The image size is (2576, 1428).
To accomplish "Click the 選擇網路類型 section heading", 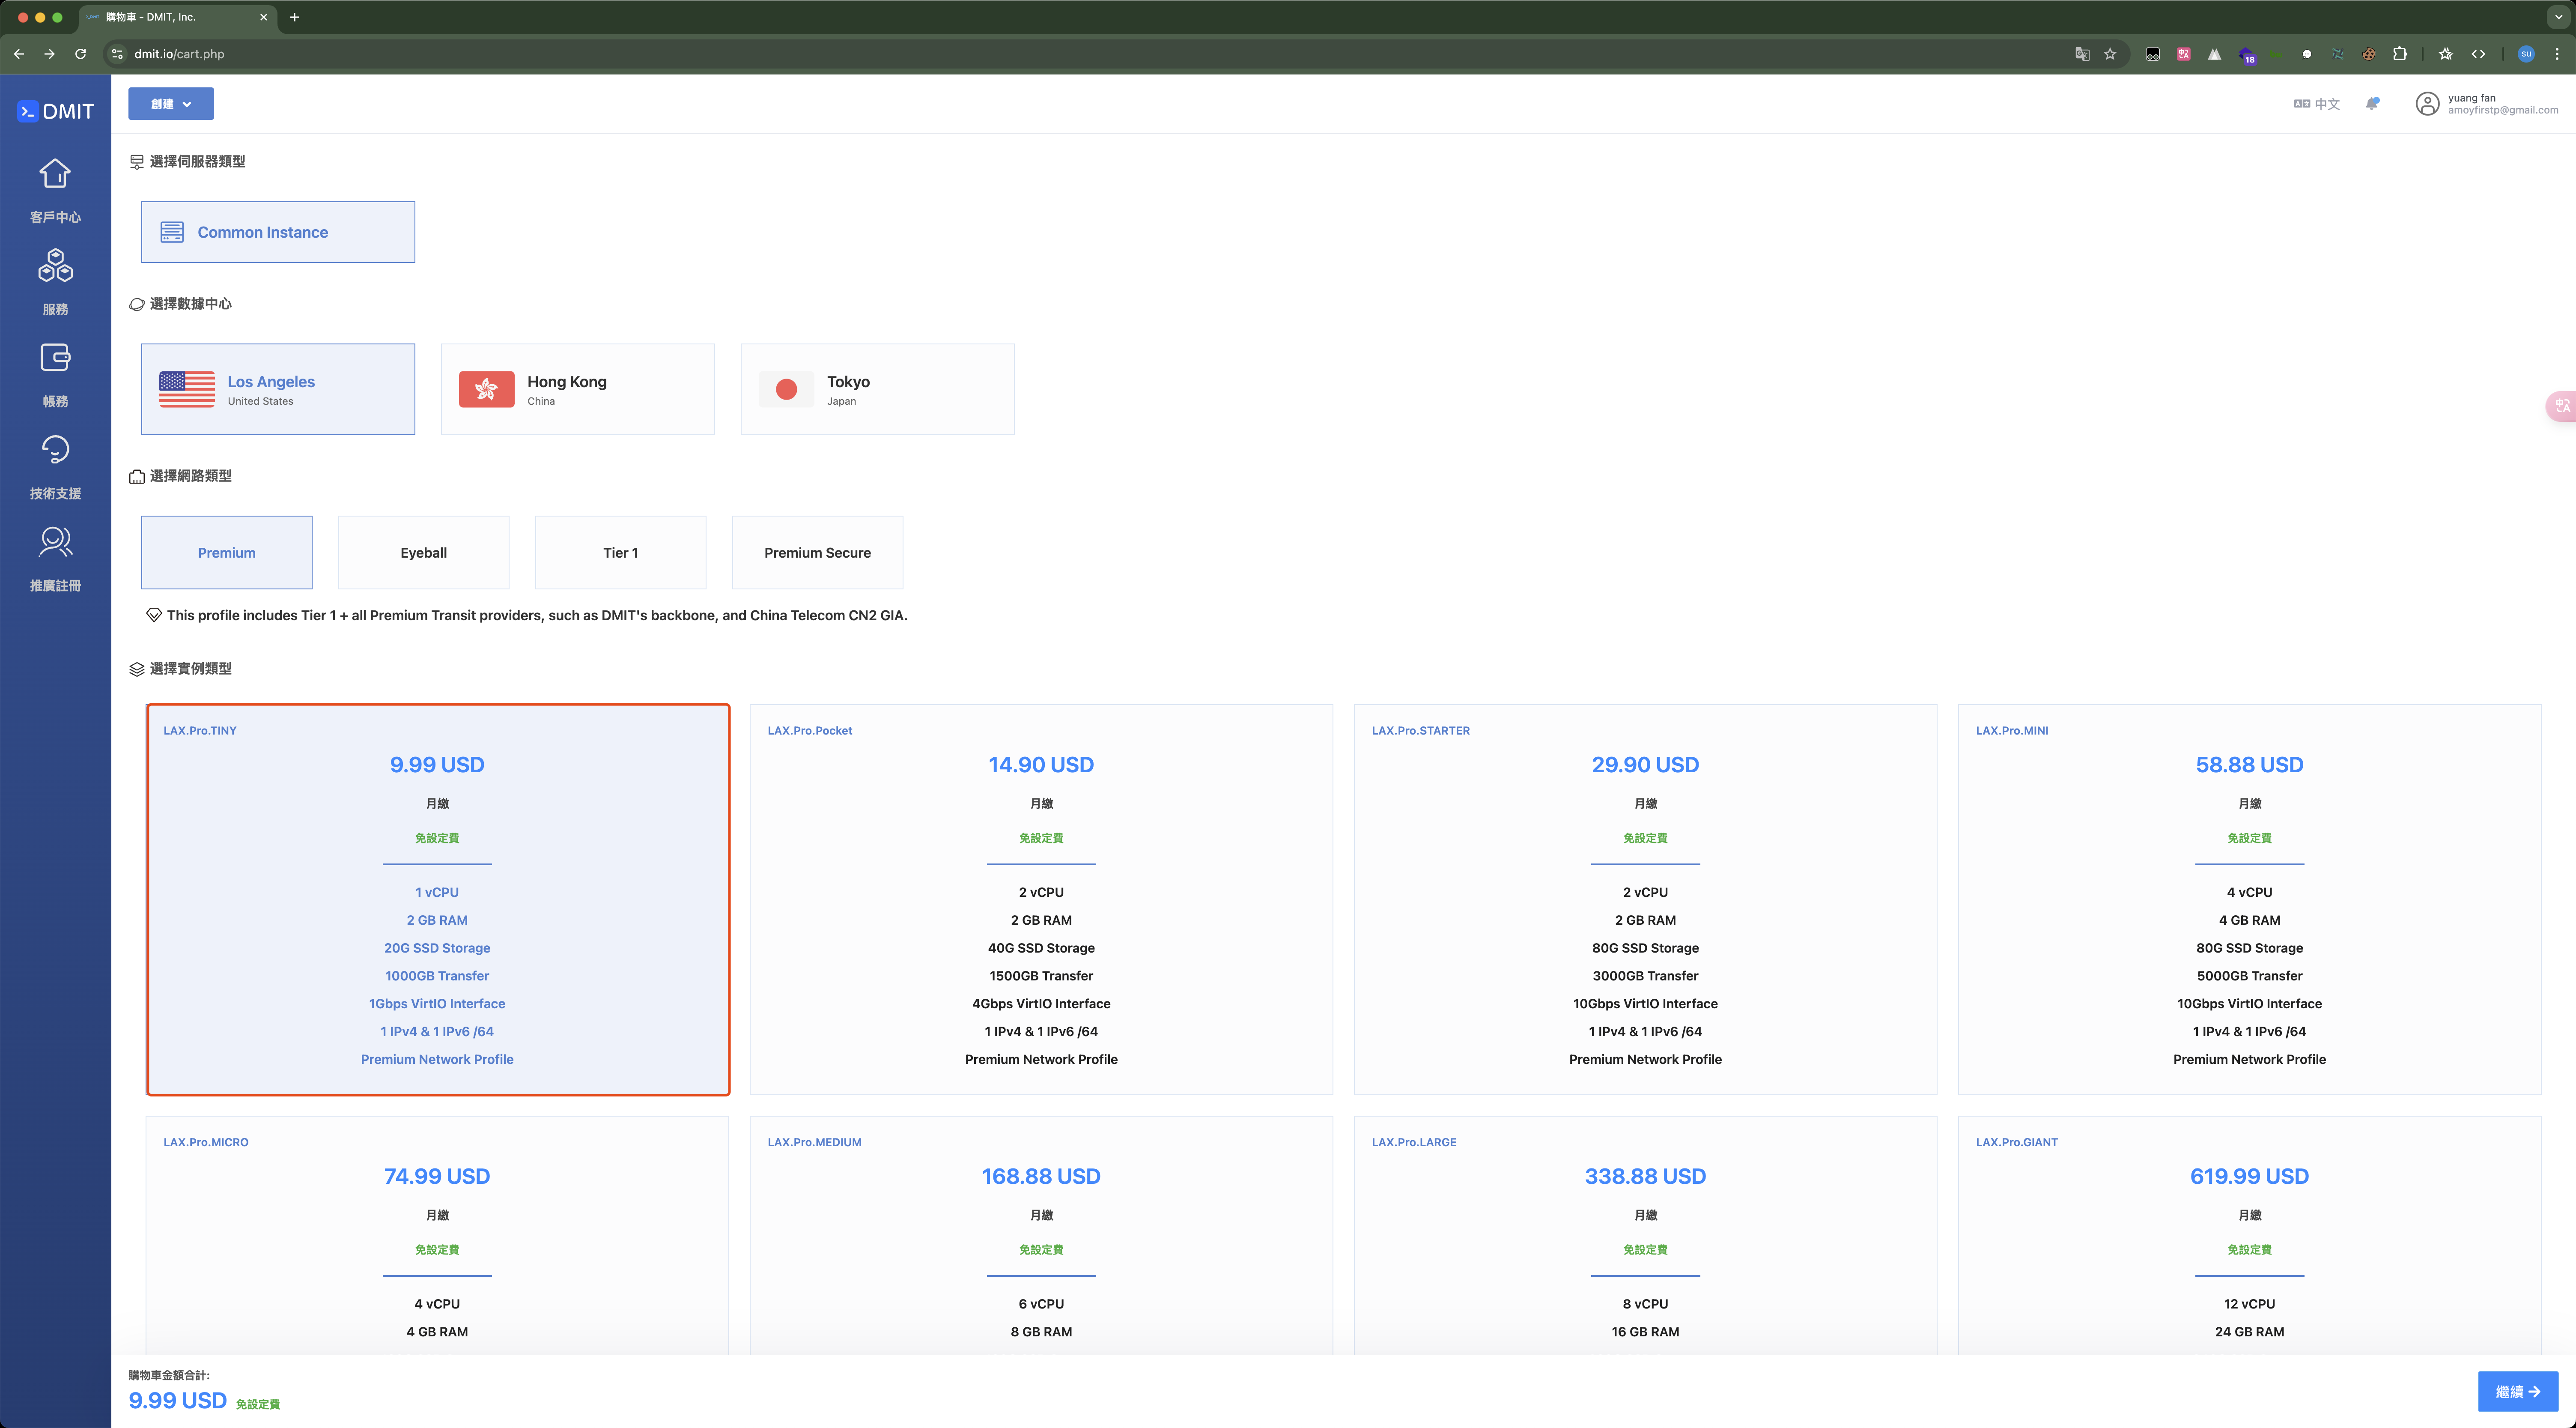I will pos(190,476).
